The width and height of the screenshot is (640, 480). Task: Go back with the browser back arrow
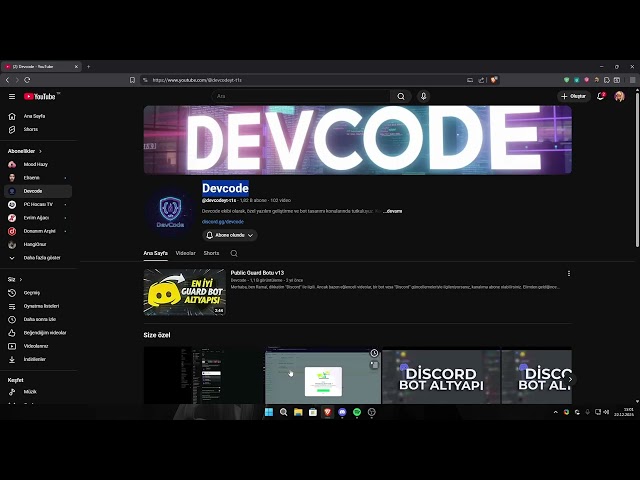point(7,80)
